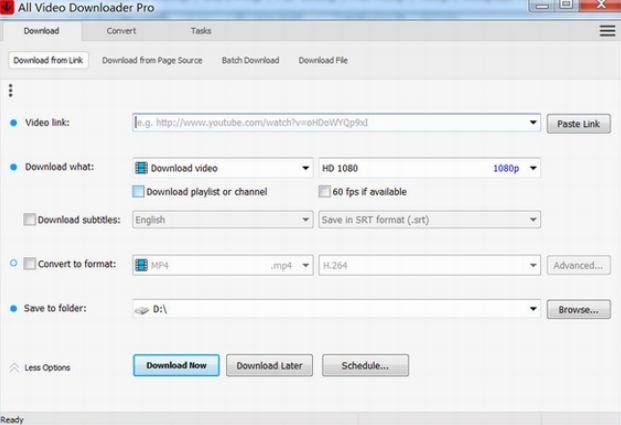Click the Download Now button
The image size is (621, 425).
[x=176, y=365]
